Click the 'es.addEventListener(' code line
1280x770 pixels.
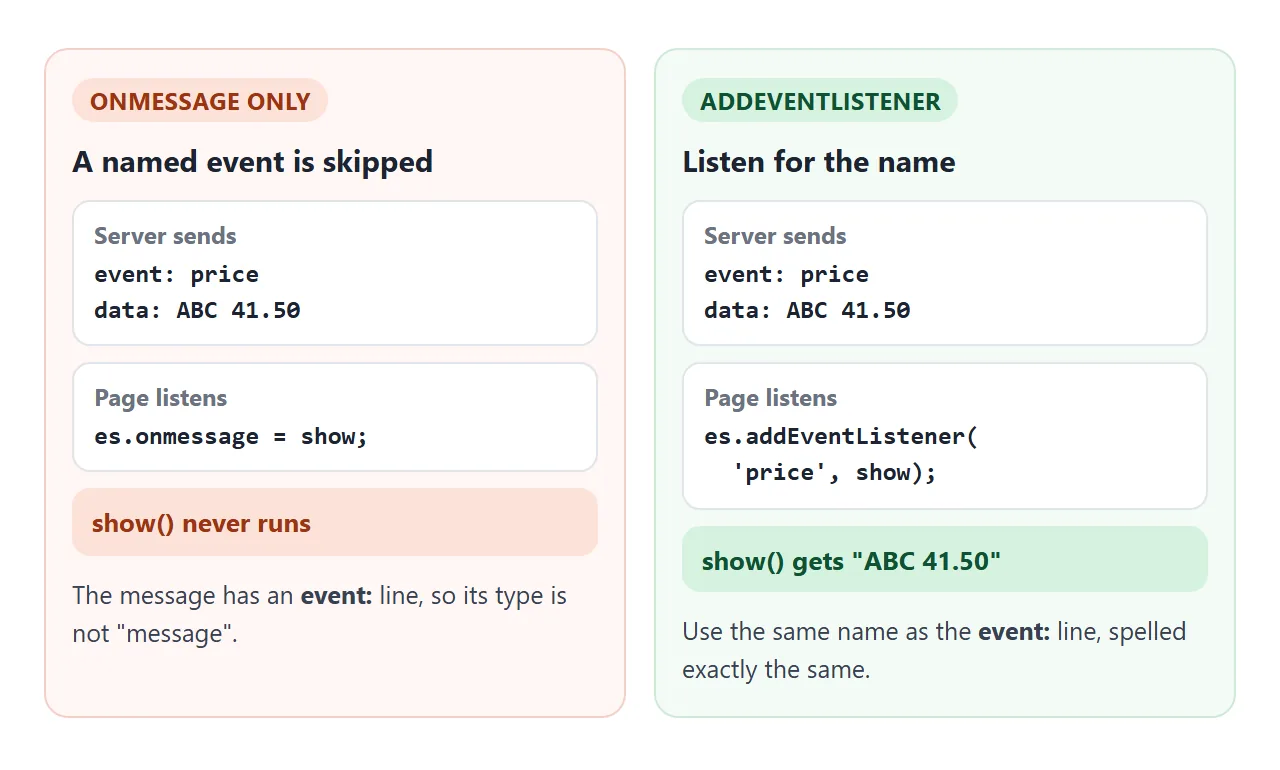tap(841, 436)
